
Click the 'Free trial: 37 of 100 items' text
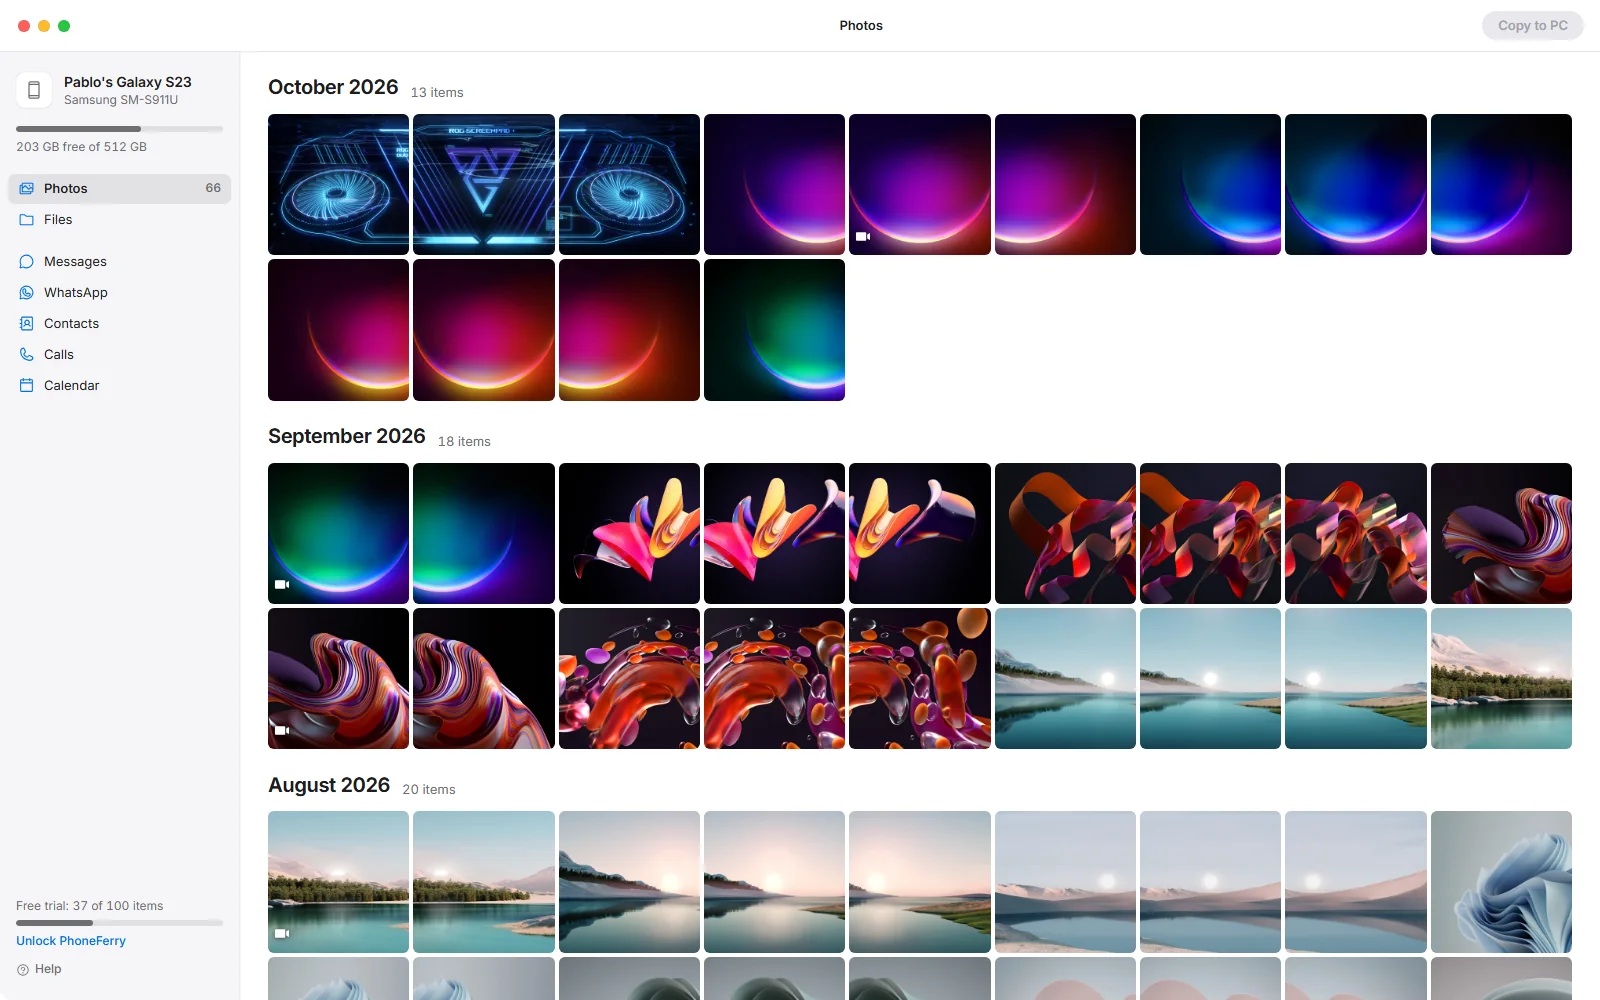coord(90,906)
